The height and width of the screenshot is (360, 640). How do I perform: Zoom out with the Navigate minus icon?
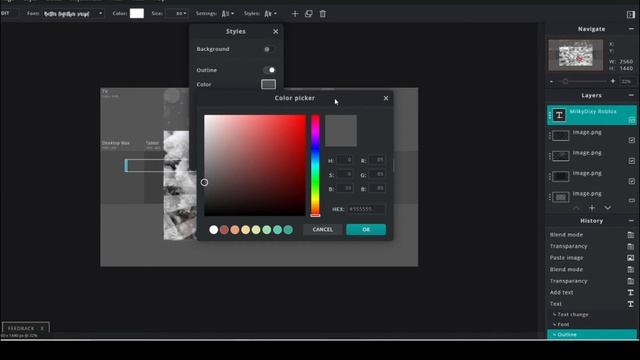click(551, 82)
